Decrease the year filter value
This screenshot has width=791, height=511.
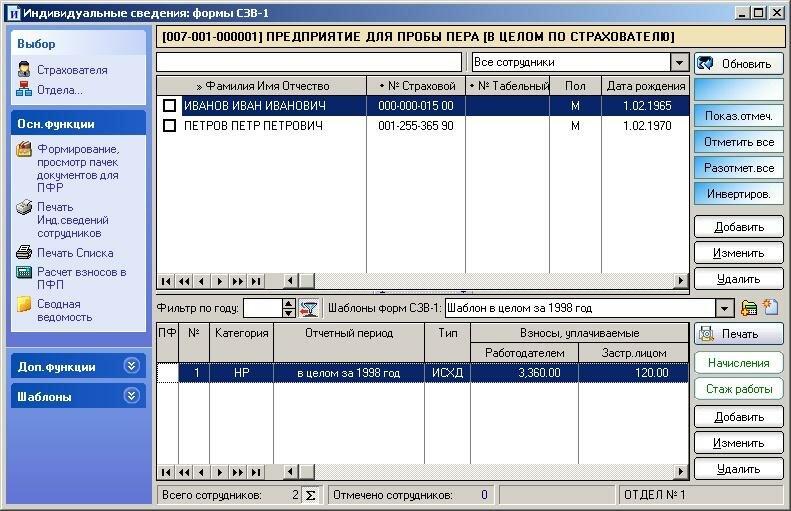[289, 313]
